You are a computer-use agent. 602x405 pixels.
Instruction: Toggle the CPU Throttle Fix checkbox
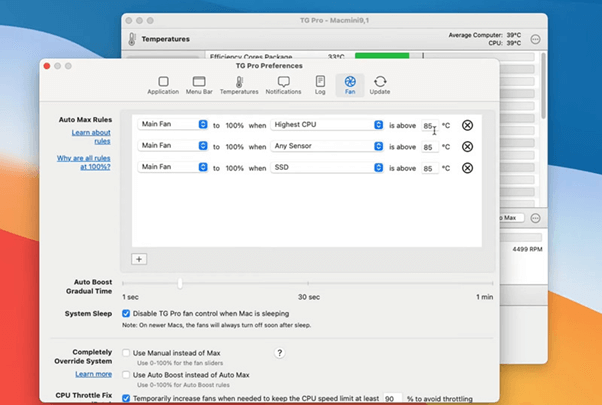(x=126, y=398)
